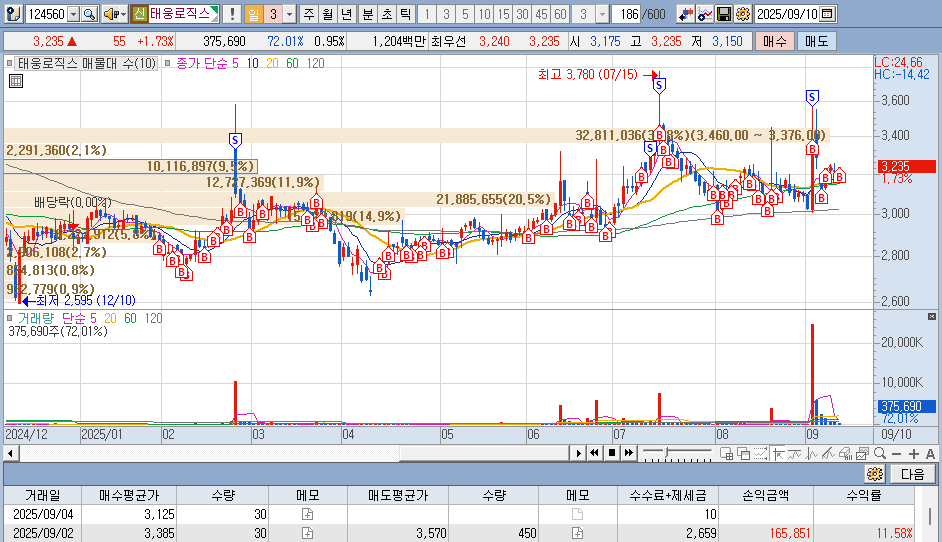Image resolution: width=942 pixels, height=542 pixels.
Task: Click the trade table vertical scrollbar
Action: (930, 516)
